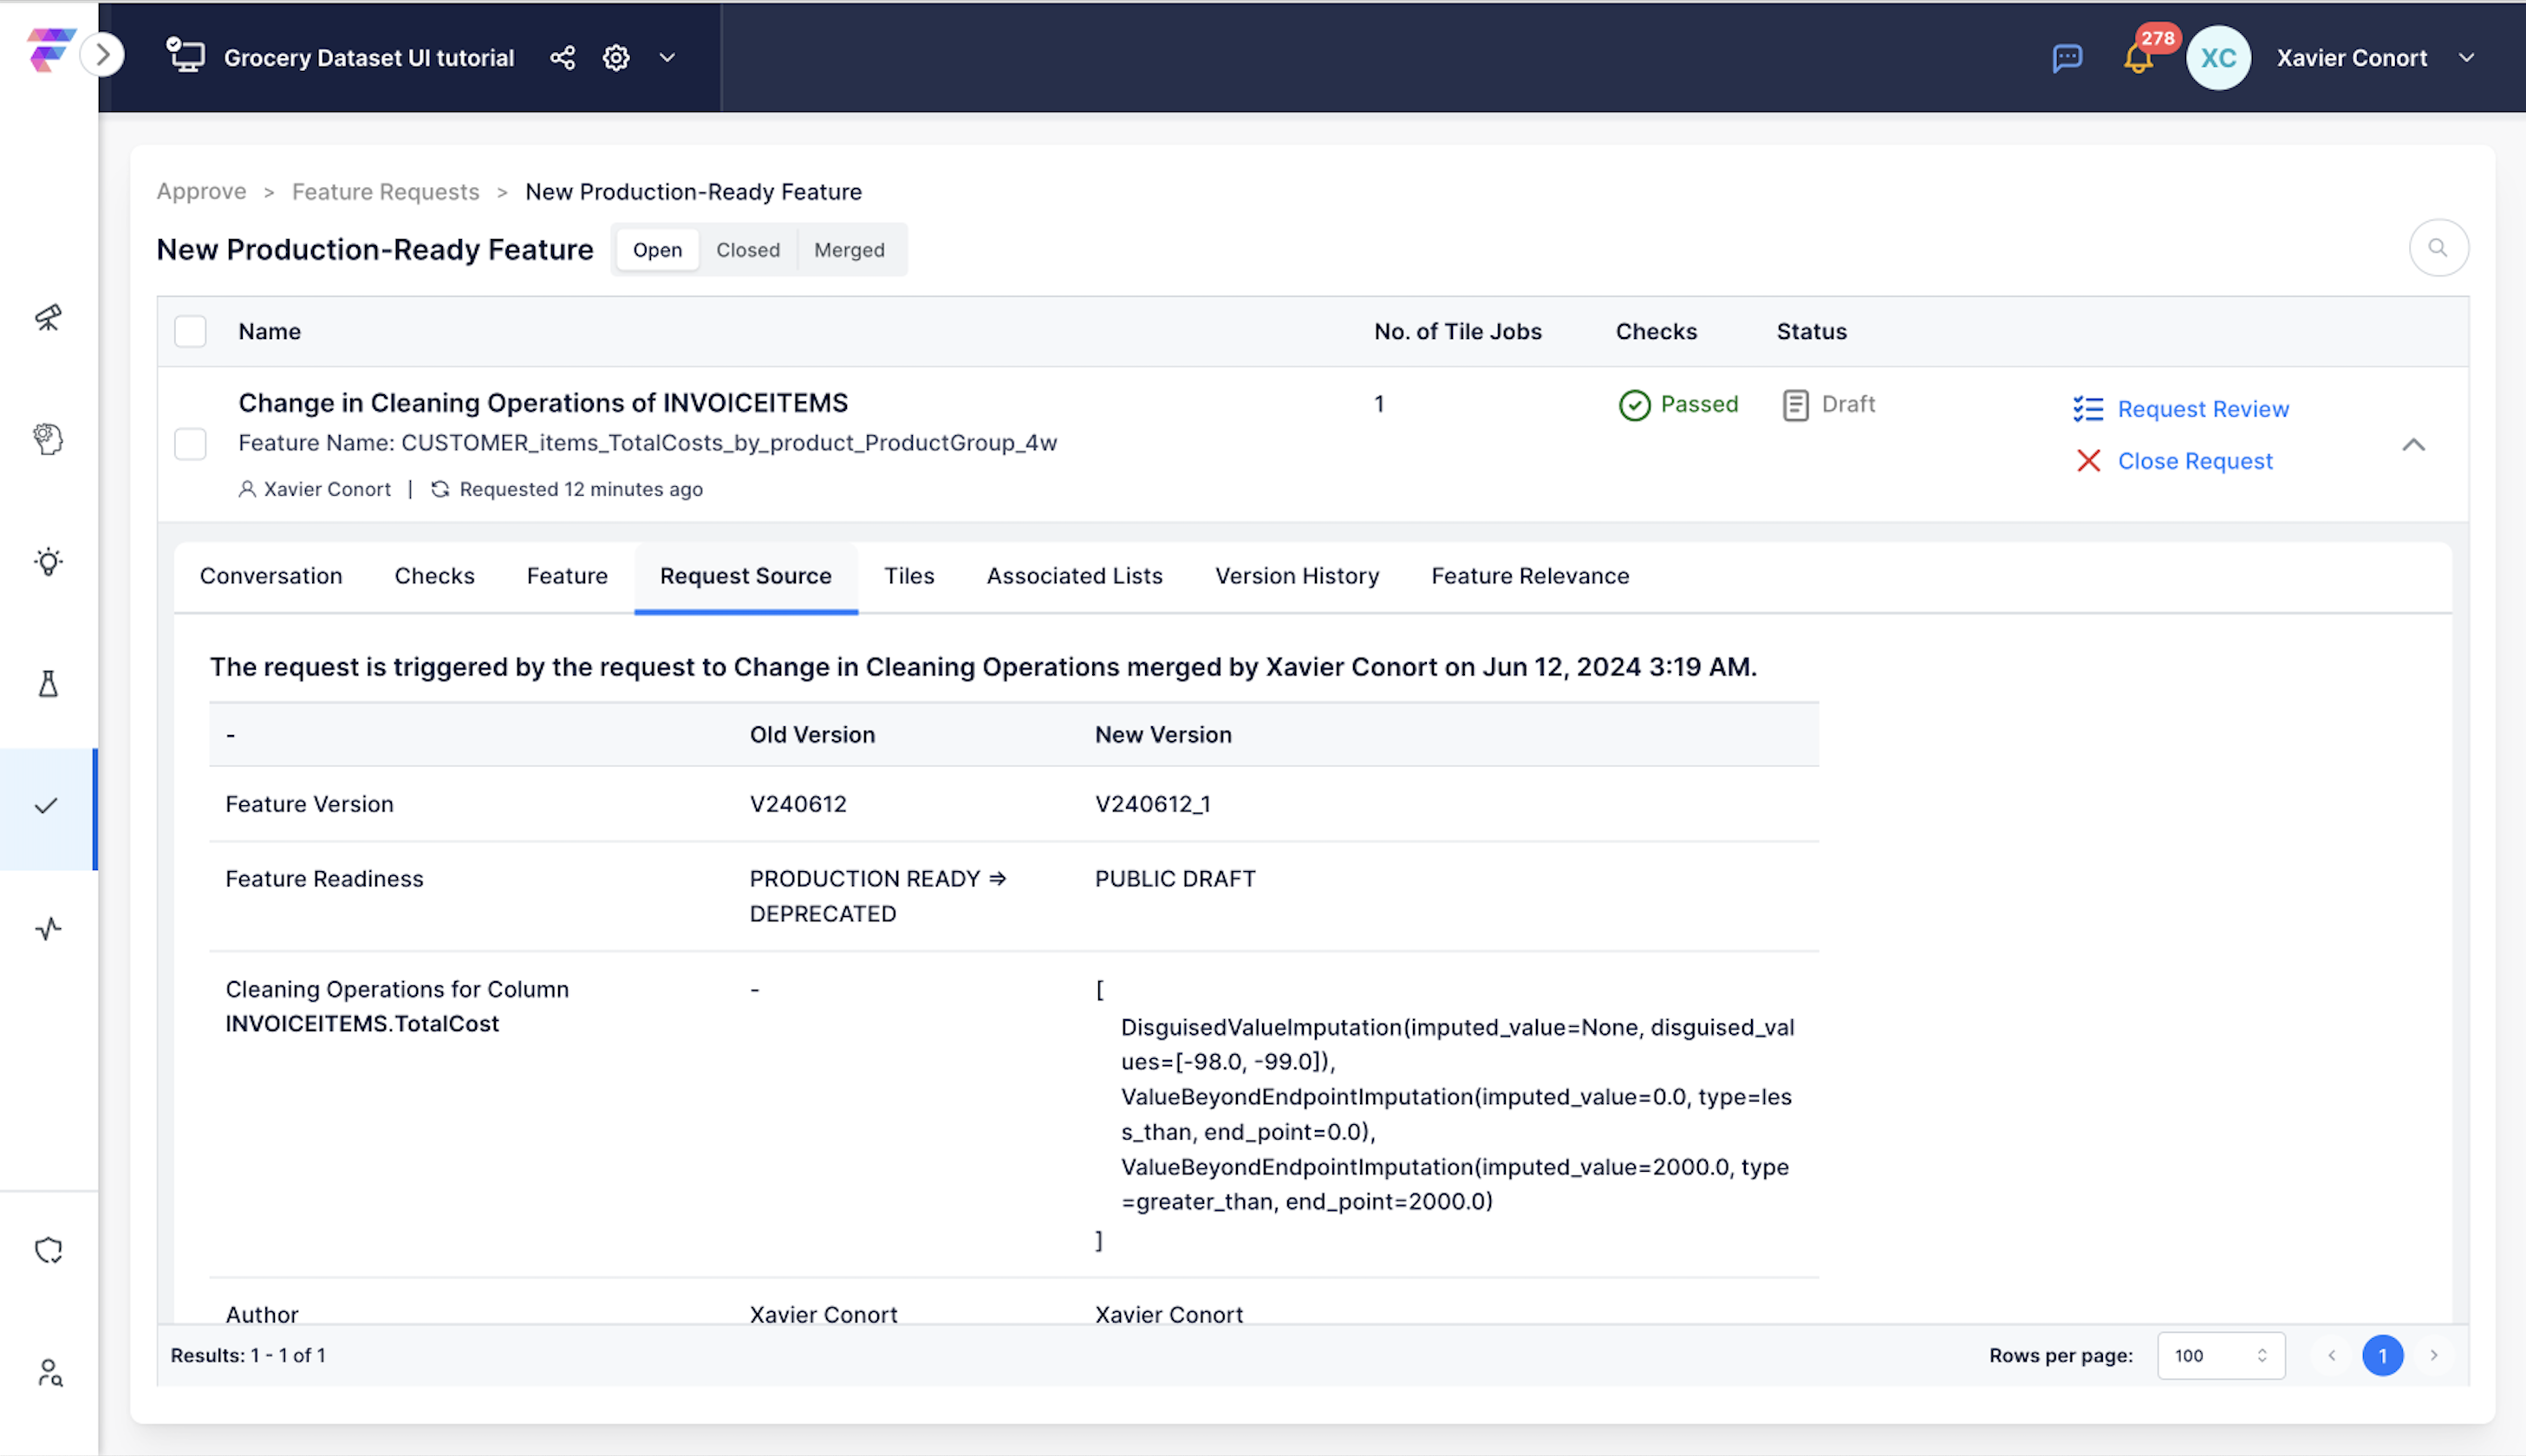2526x1456 pixels.
Task: Open the lightbulb sidebar icon
Action: click(x=48, y=562)
